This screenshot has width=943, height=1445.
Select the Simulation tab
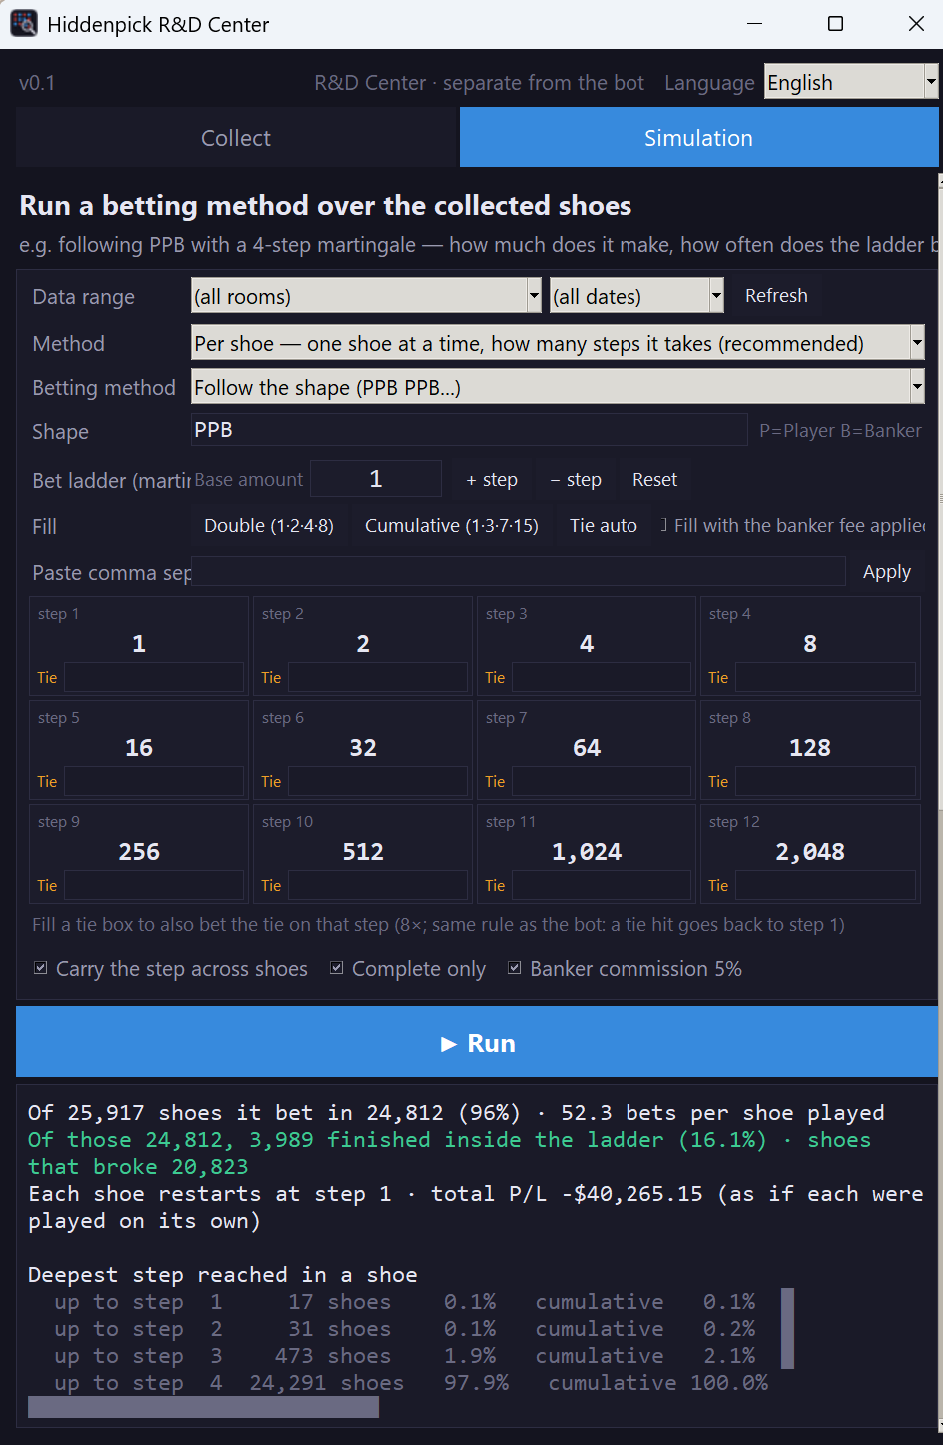698,138
